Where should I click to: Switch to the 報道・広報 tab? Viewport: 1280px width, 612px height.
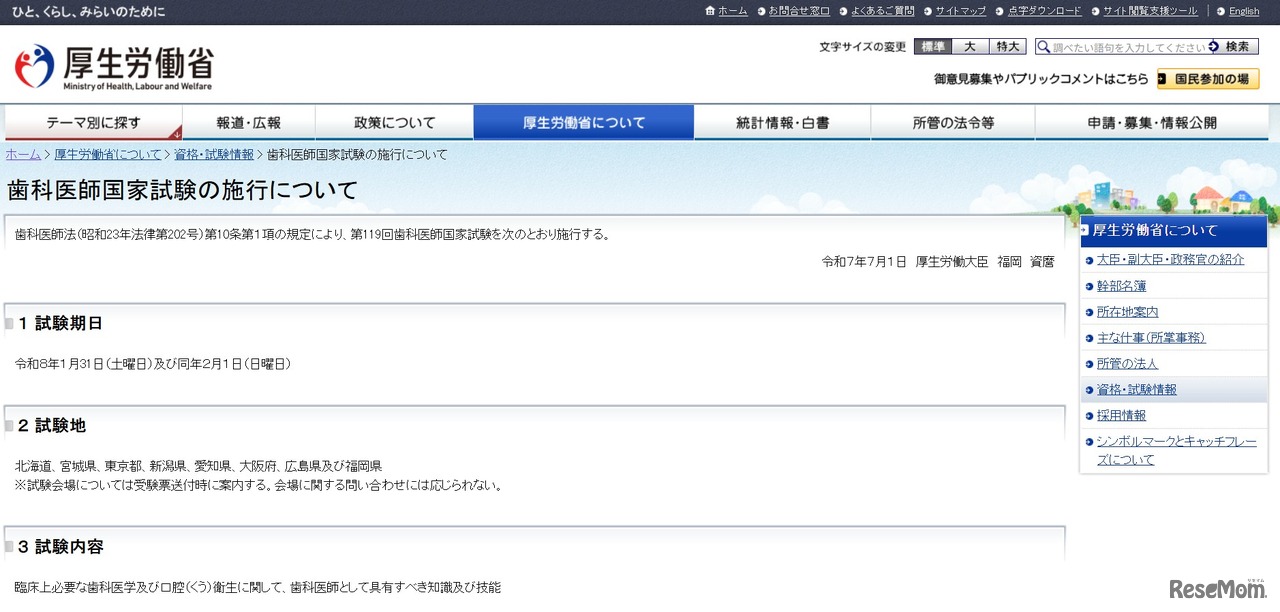248,121
